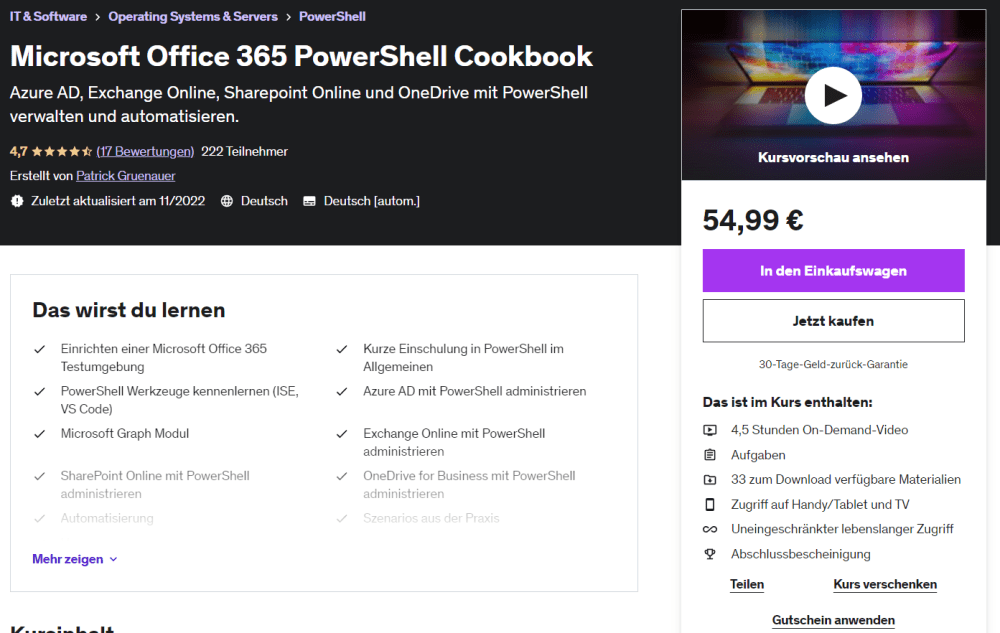1000x633 pixels.
Task: Click the infinity lifetime access icon
Action: click(710, 529)
